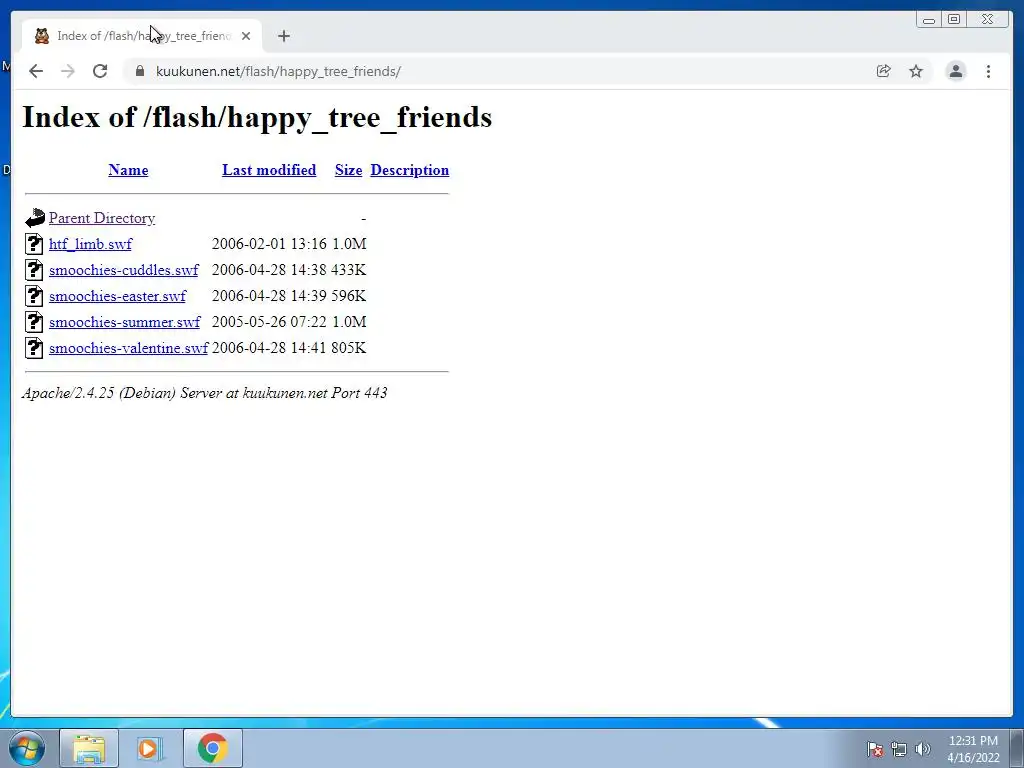Image resolution: width=1024 pixels, height=768 pixels.
Task: Click the Parent Directory back-arrow icon
Action: click(x=35, y=217)
